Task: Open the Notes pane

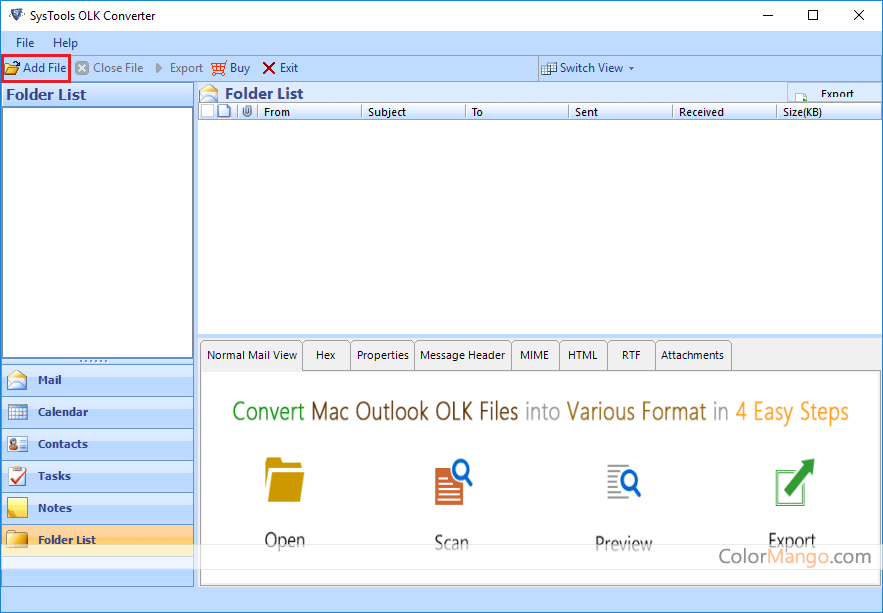Action: point(97,508)
